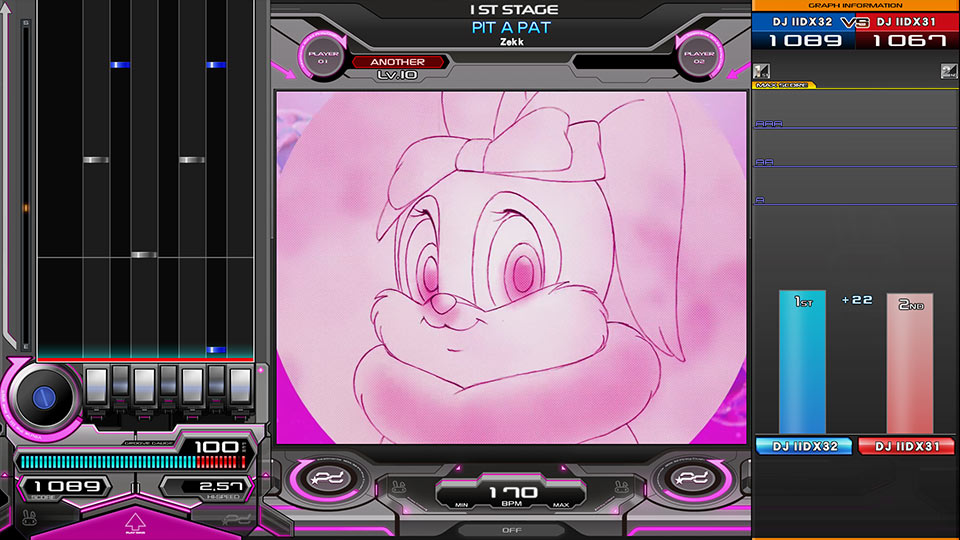960x540 pixels.
Task: Click the small icon at the graph's right edge
Action: click(x=948, y=71)
